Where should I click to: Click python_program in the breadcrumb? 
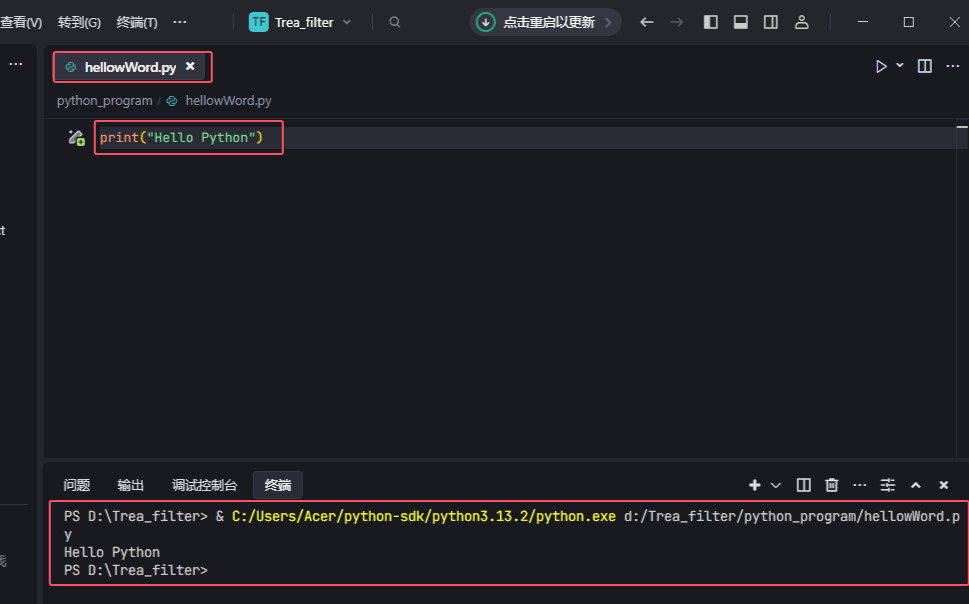(x=104, y=101)
